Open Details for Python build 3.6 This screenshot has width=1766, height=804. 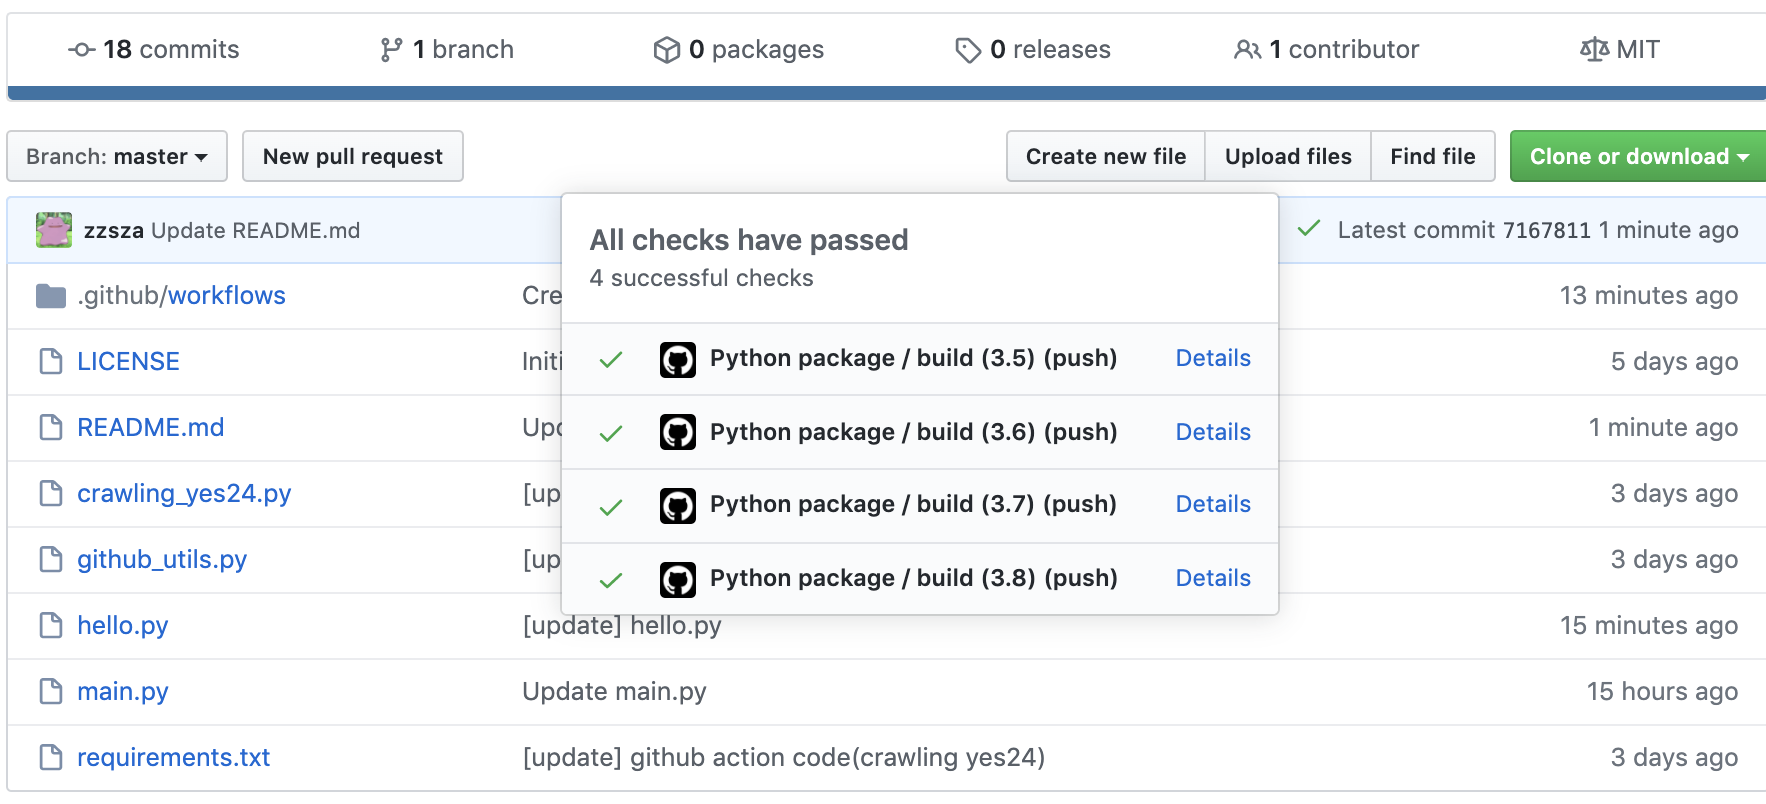tap(1212, 432)
